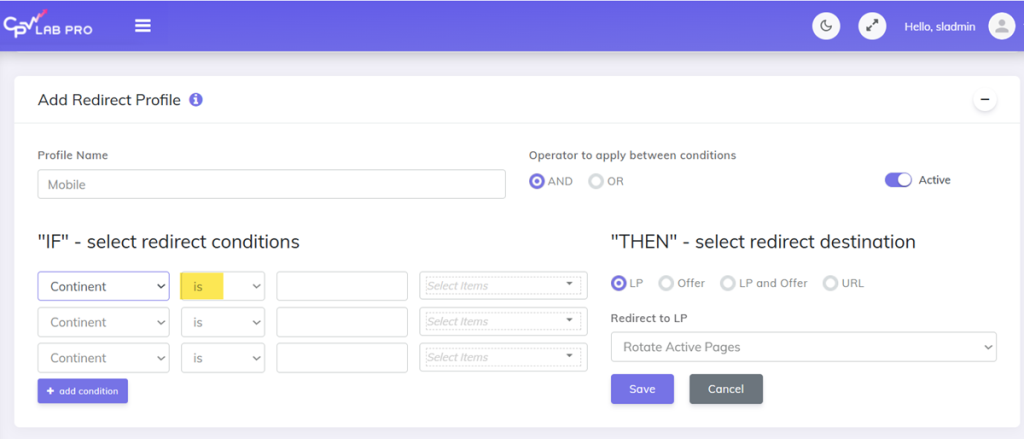Click the Save button
The height and width of the screenshot is (439, 1024).
click(x=642, y=389)
